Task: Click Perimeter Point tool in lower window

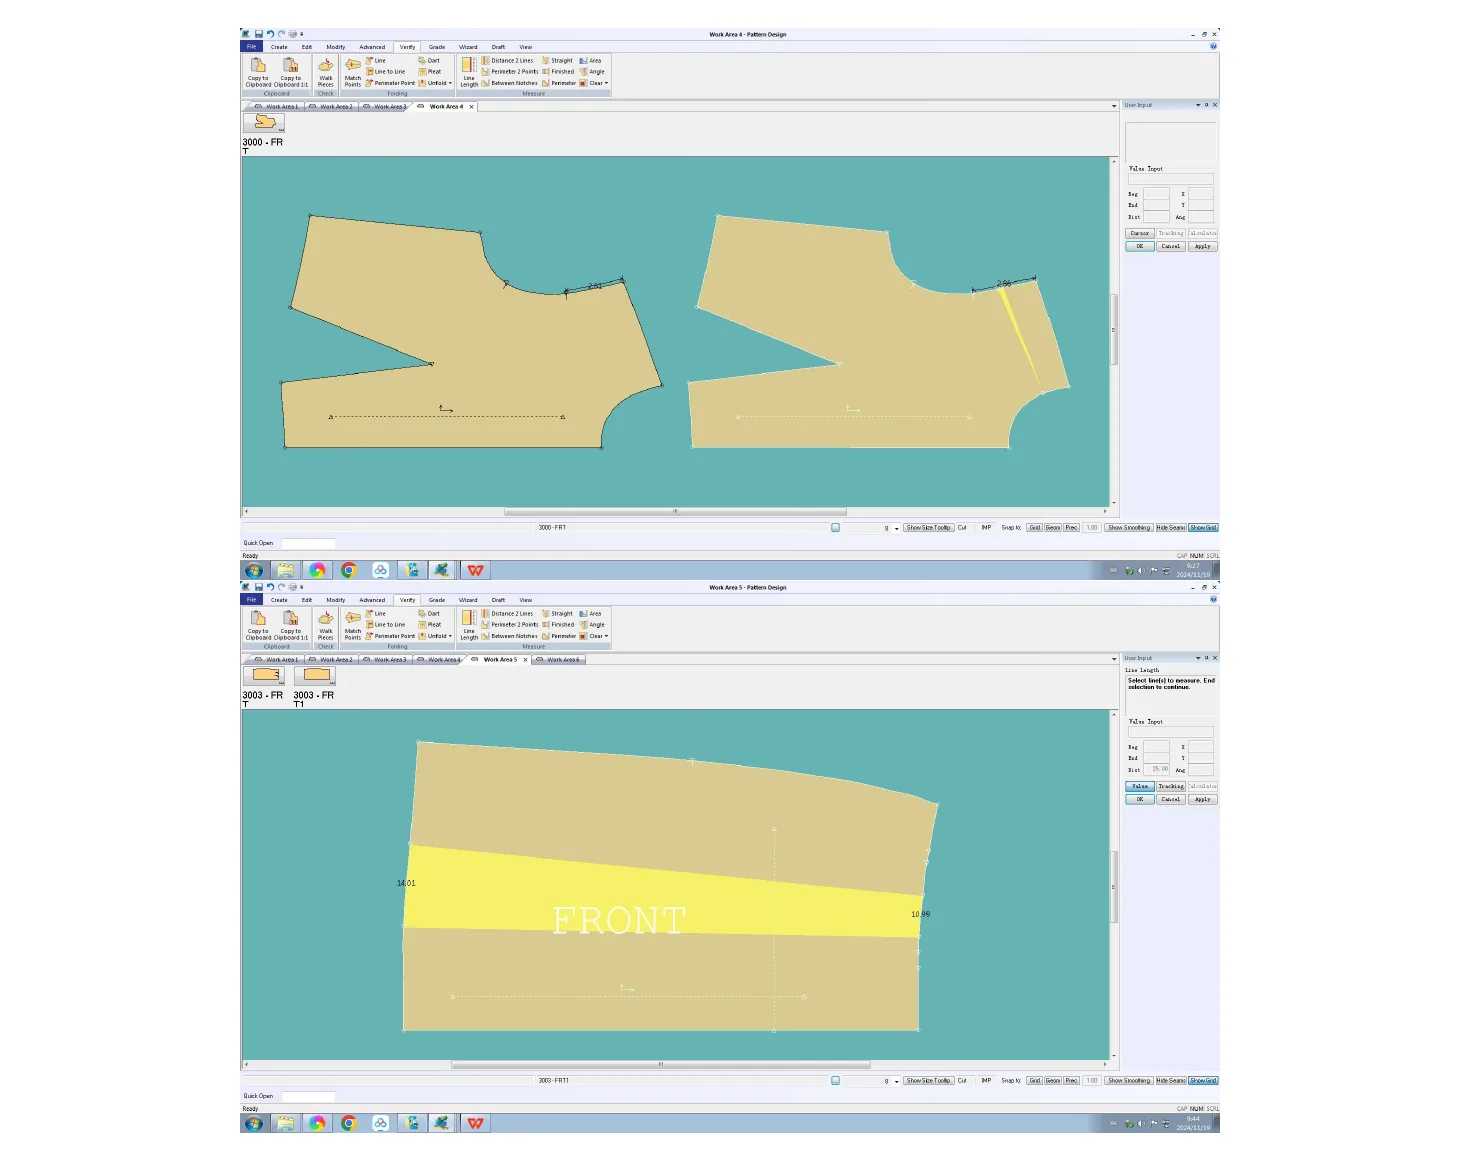Action: pos(390,636)
